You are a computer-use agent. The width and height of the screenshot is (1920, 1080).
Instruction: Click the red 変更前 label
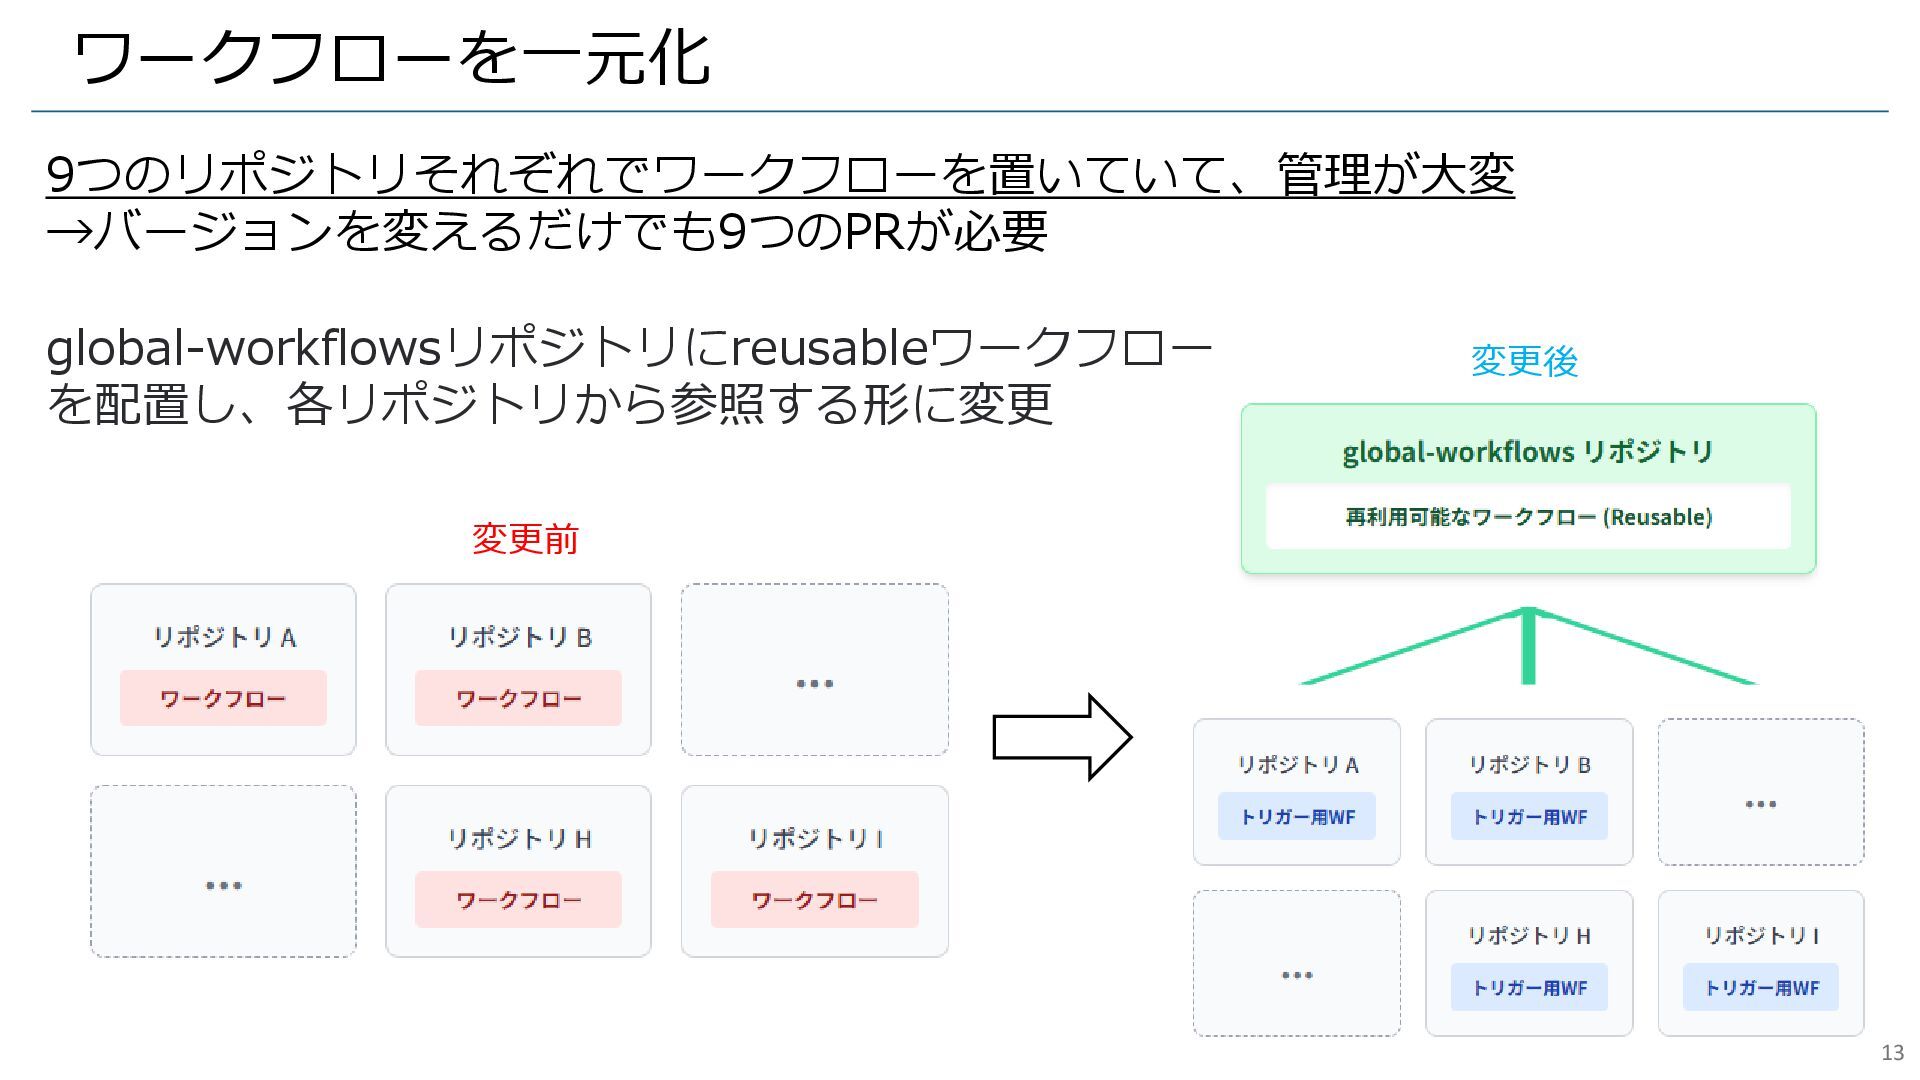coord(525,539)
